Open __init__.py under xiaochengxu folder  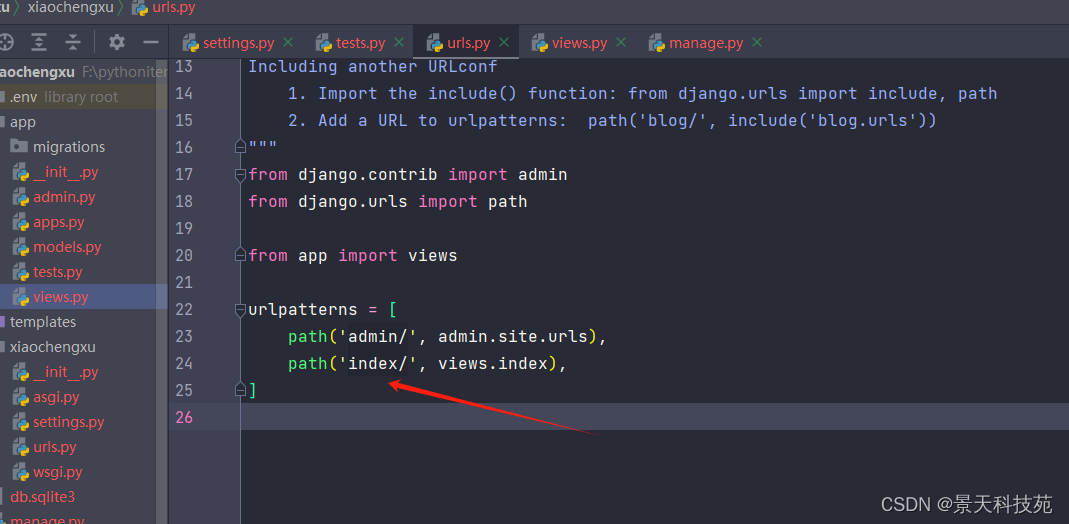(x=65, y=372)
